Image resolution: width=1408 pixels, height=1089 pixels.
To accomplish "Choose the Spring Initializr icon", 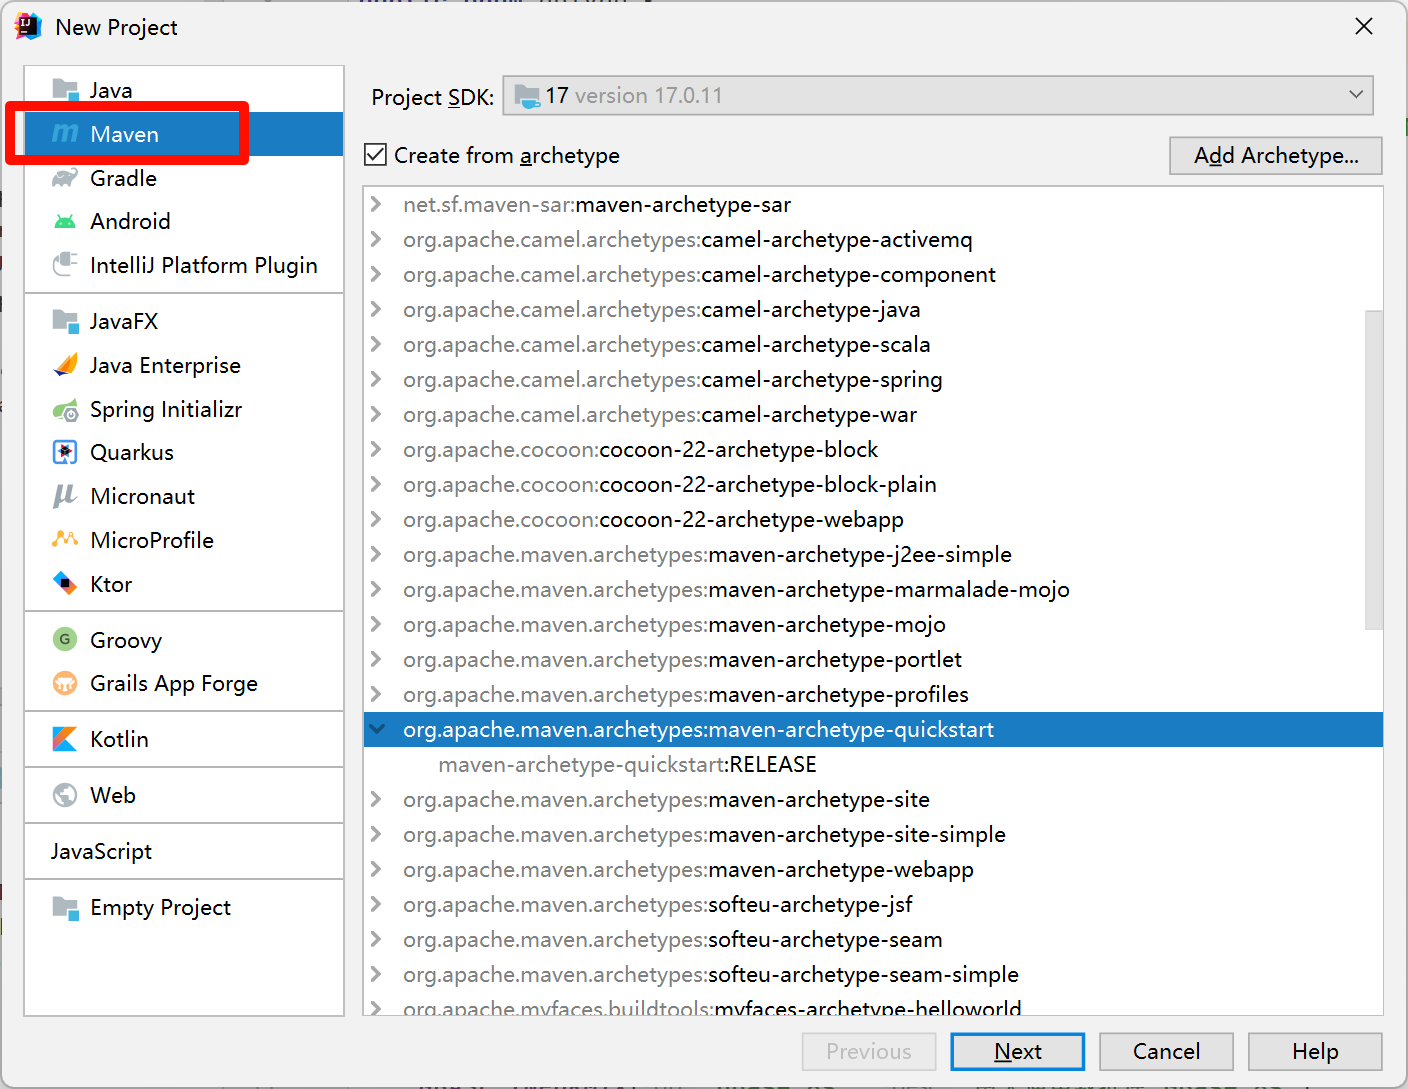I will (x=65, y=409).
